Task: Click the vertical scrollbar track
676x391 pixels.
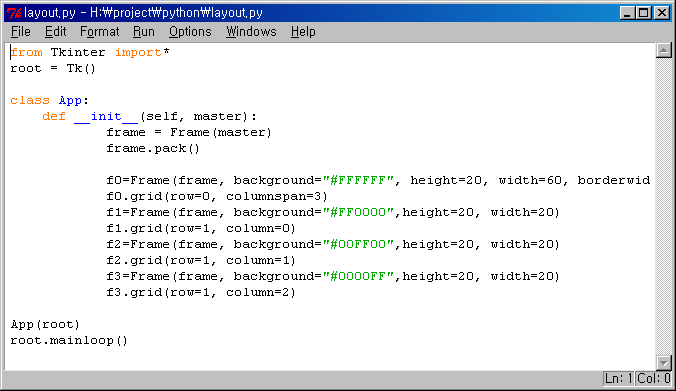Action: (663, 207)
